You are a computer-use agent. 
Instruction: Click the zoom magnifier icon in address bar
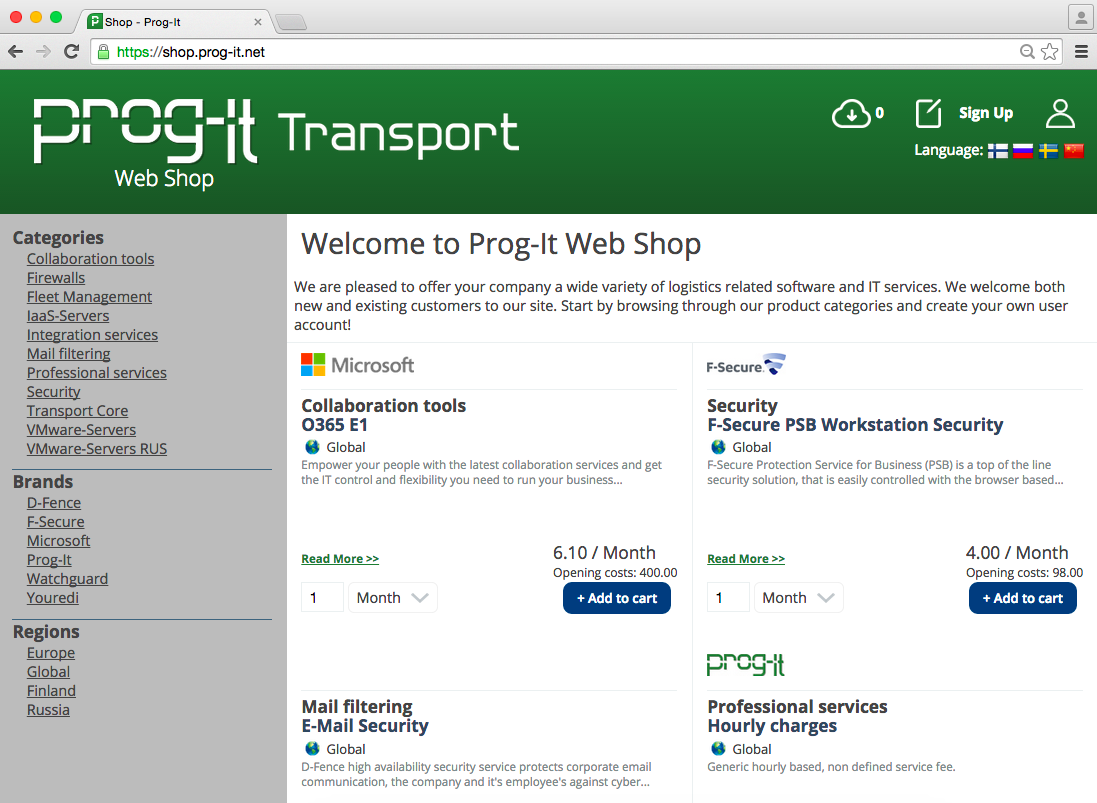[x=1027, y=51]
